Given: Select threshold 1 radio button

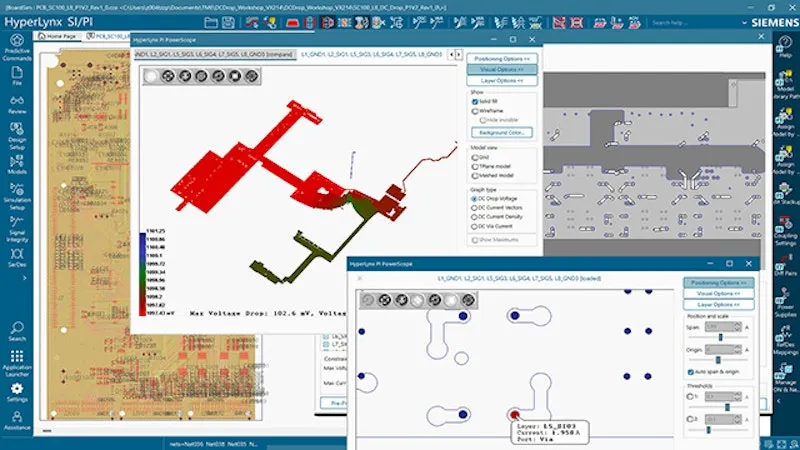Looking at the screenshot, I should tap(690, 396).
